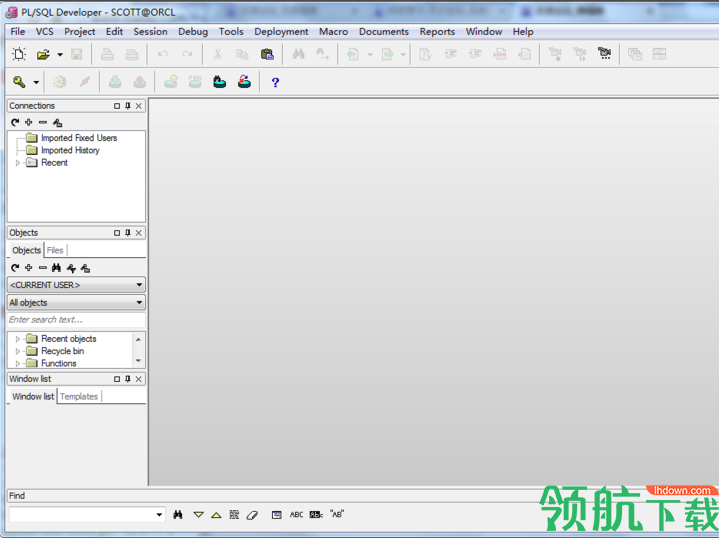Select the Imported Fixed Users folder
Viewport: 719px width, 538px height.
click(x=79, y=138)
